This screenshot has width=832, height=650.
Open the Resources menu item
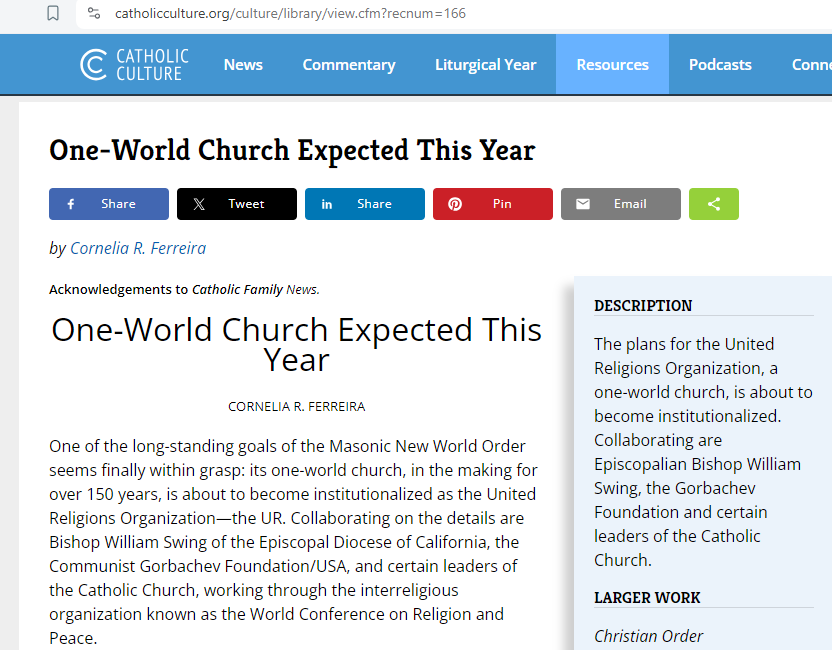click(x=612, y=65)
